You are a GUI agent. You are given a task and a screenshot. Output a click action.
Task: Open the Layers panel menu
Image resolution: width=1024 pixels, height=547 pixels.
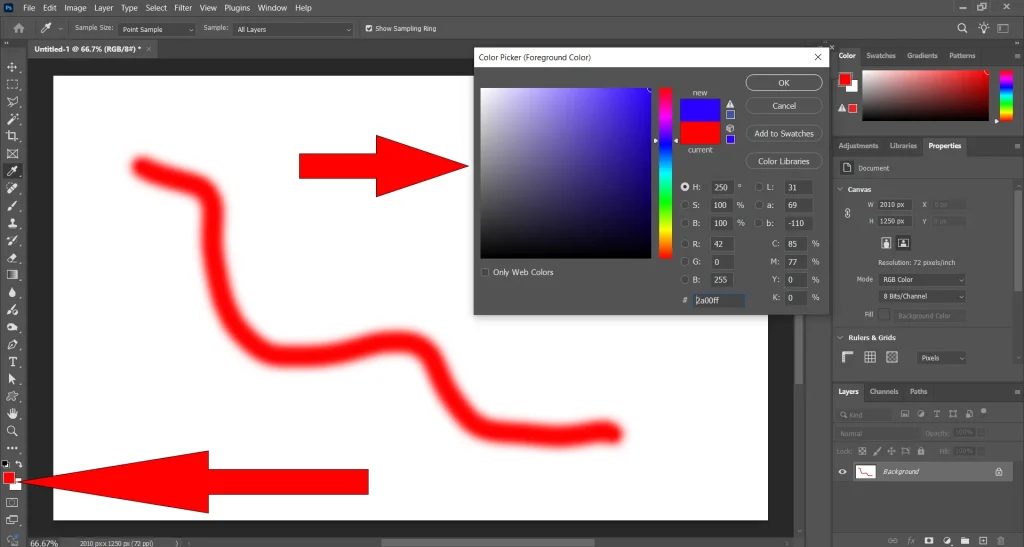pos(1017,392)
